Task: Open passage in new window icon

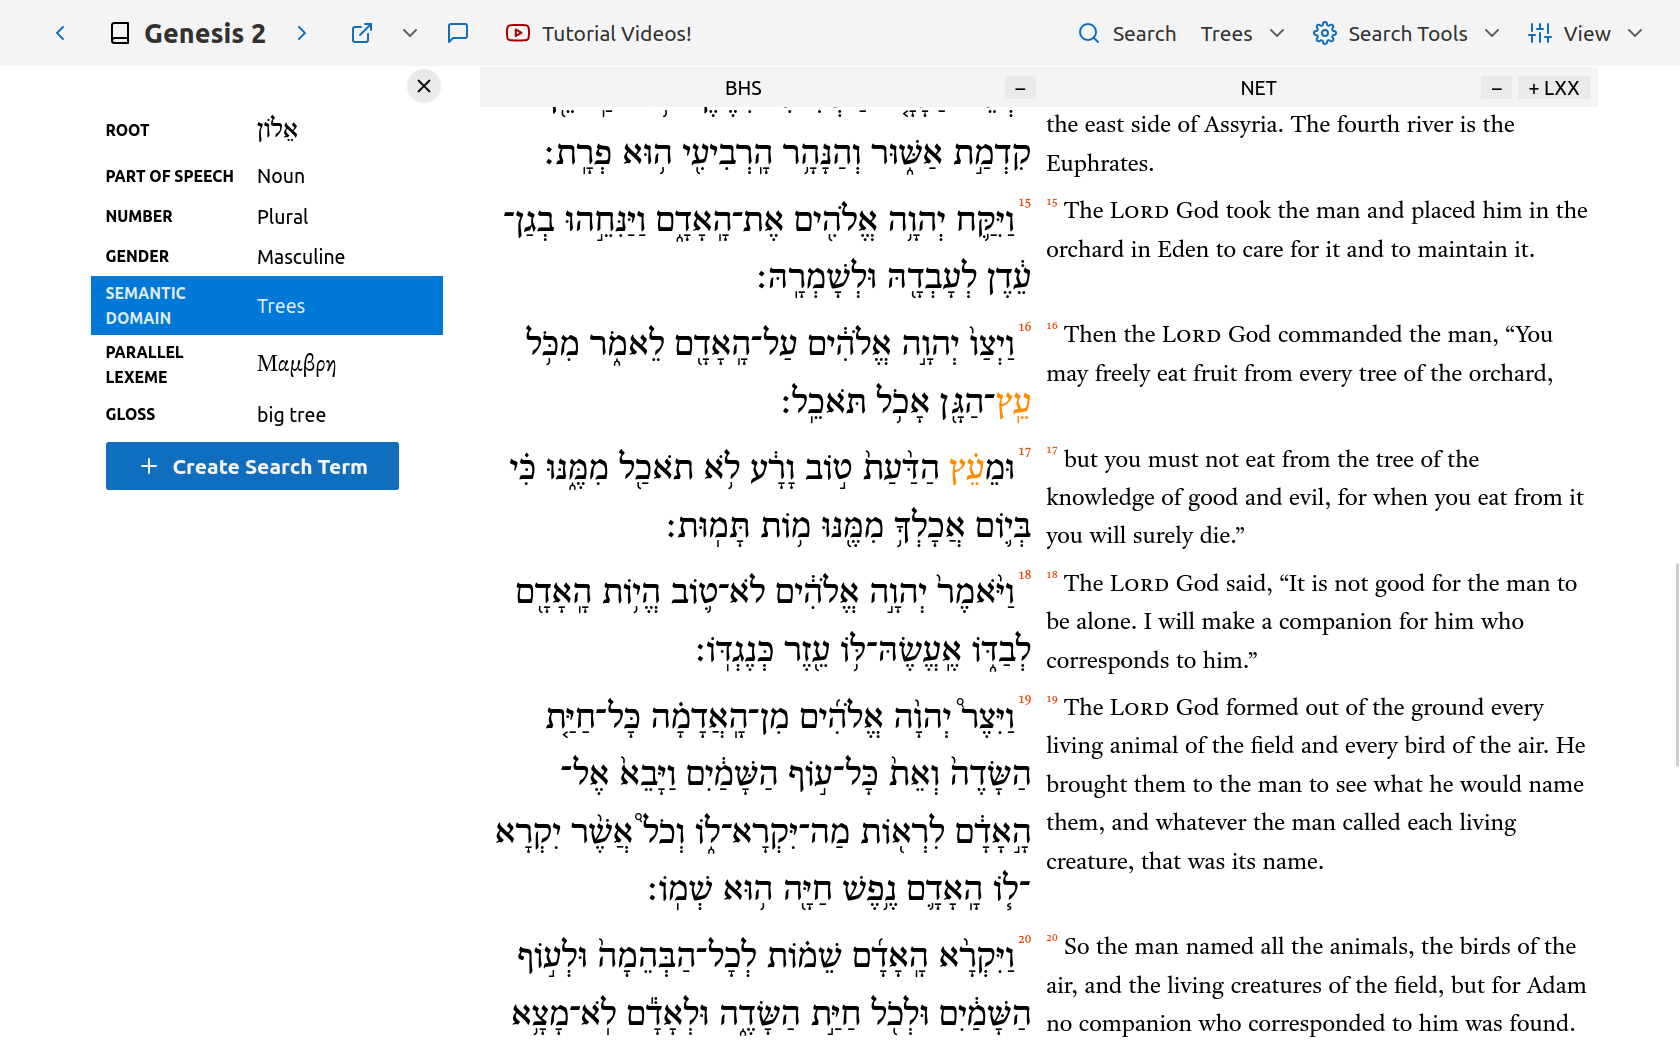Action: [x=362, y=33]
